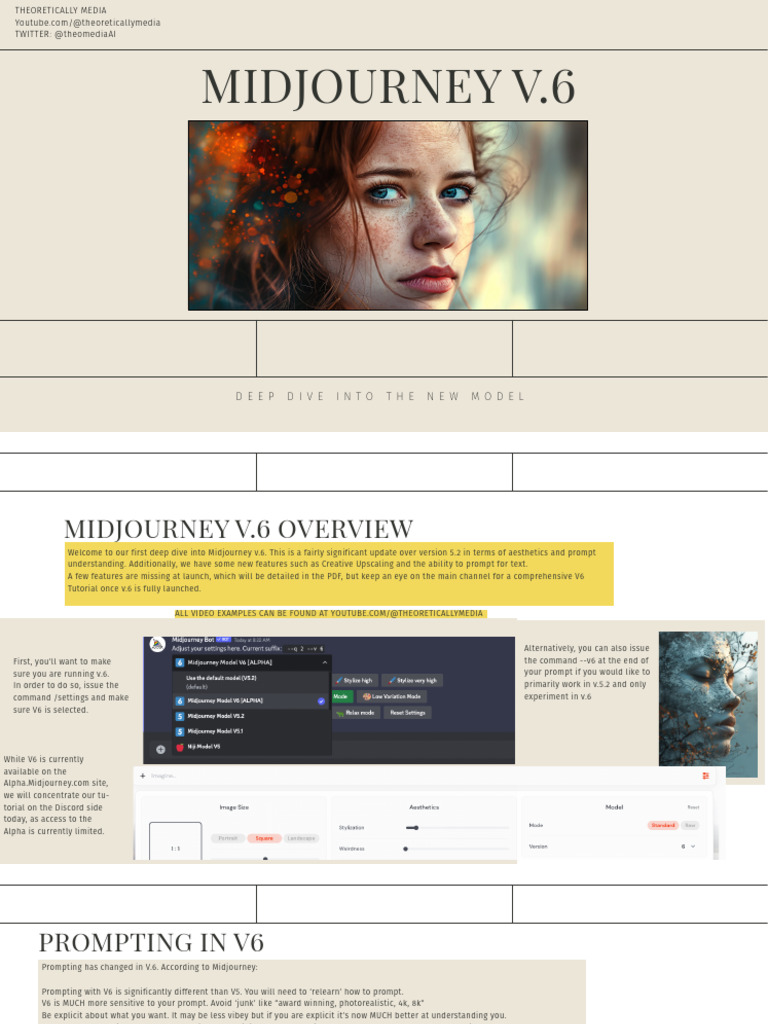Choose Midjourney Model V5.1 in the list
Viewport: 768px width, 1024px height.
251,731
